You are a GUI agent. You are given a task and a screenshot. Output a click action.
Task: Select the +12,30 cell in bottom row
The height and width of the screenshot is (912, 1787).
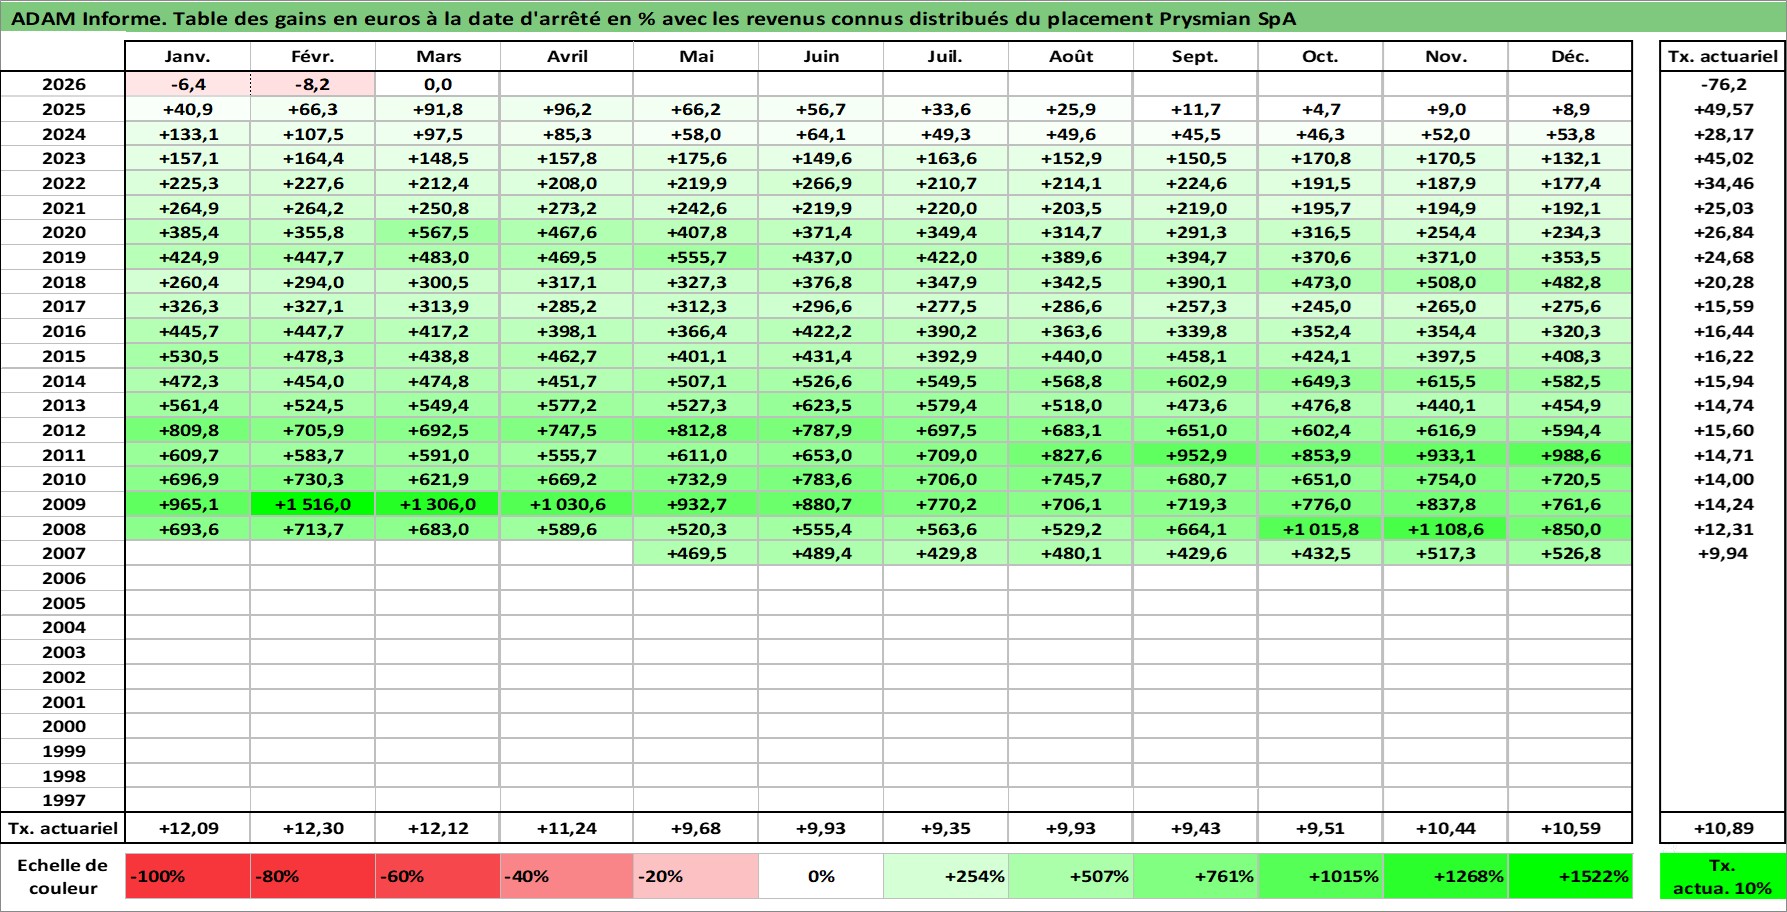(313, 828)
